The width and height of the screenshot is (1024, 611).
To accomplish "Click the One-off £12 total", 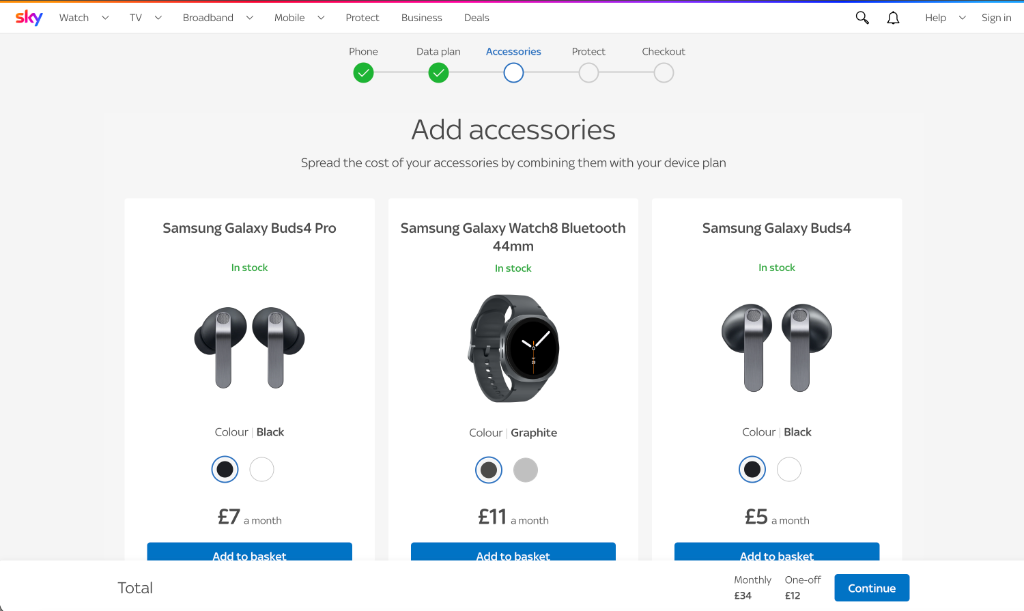I will pos(803,588).
